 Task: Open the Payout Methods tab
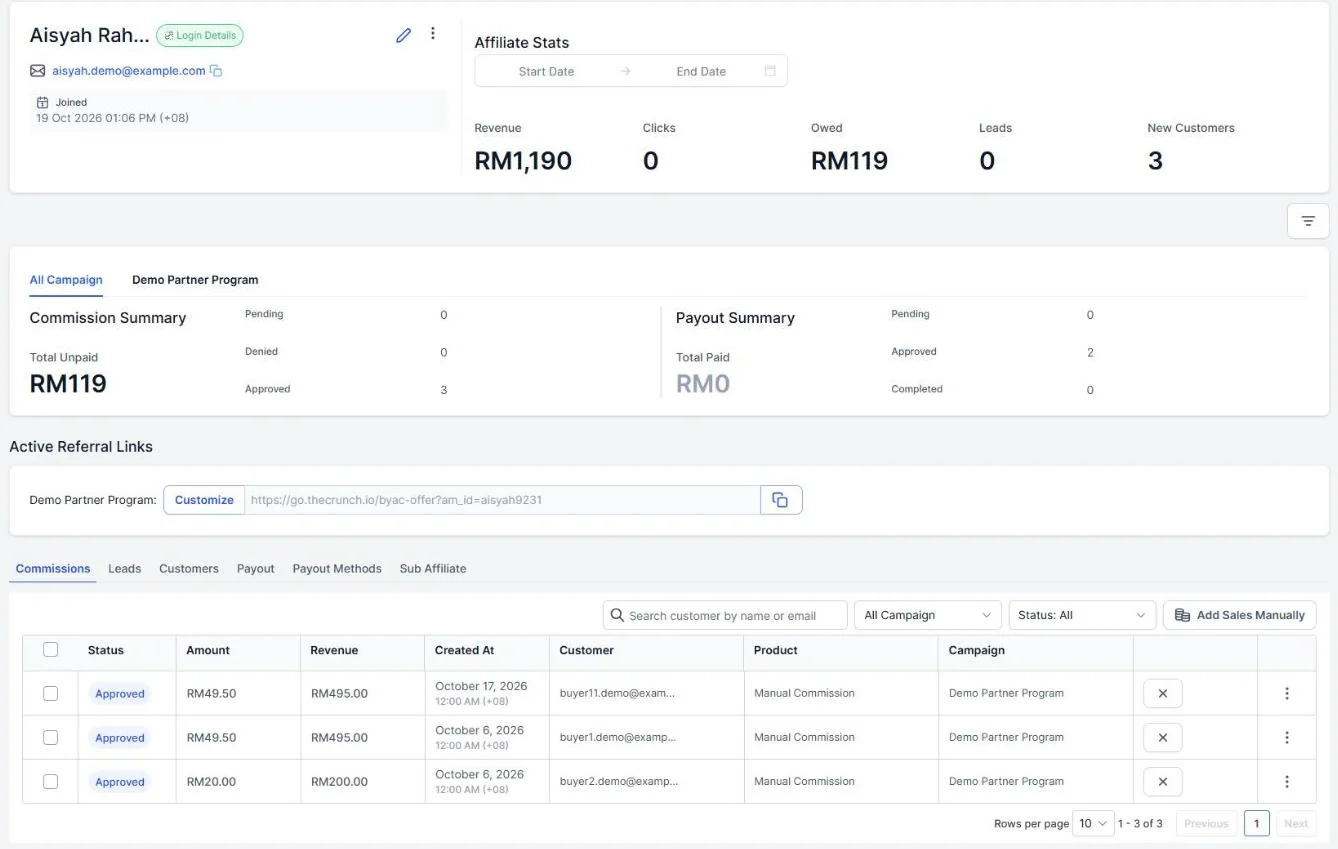[337, 568]
